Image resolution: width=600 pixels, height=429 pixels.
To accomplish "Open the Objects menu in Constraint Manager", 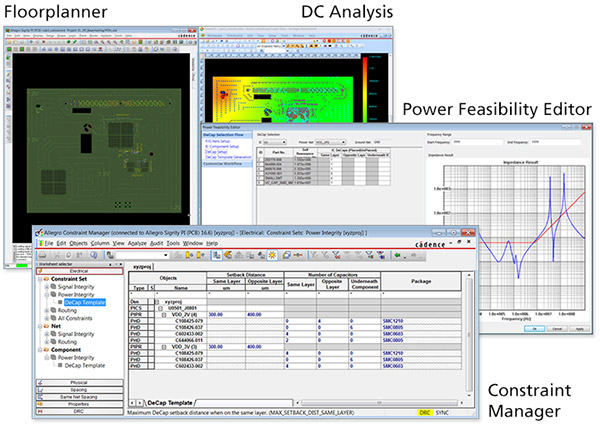I will 78,243.
